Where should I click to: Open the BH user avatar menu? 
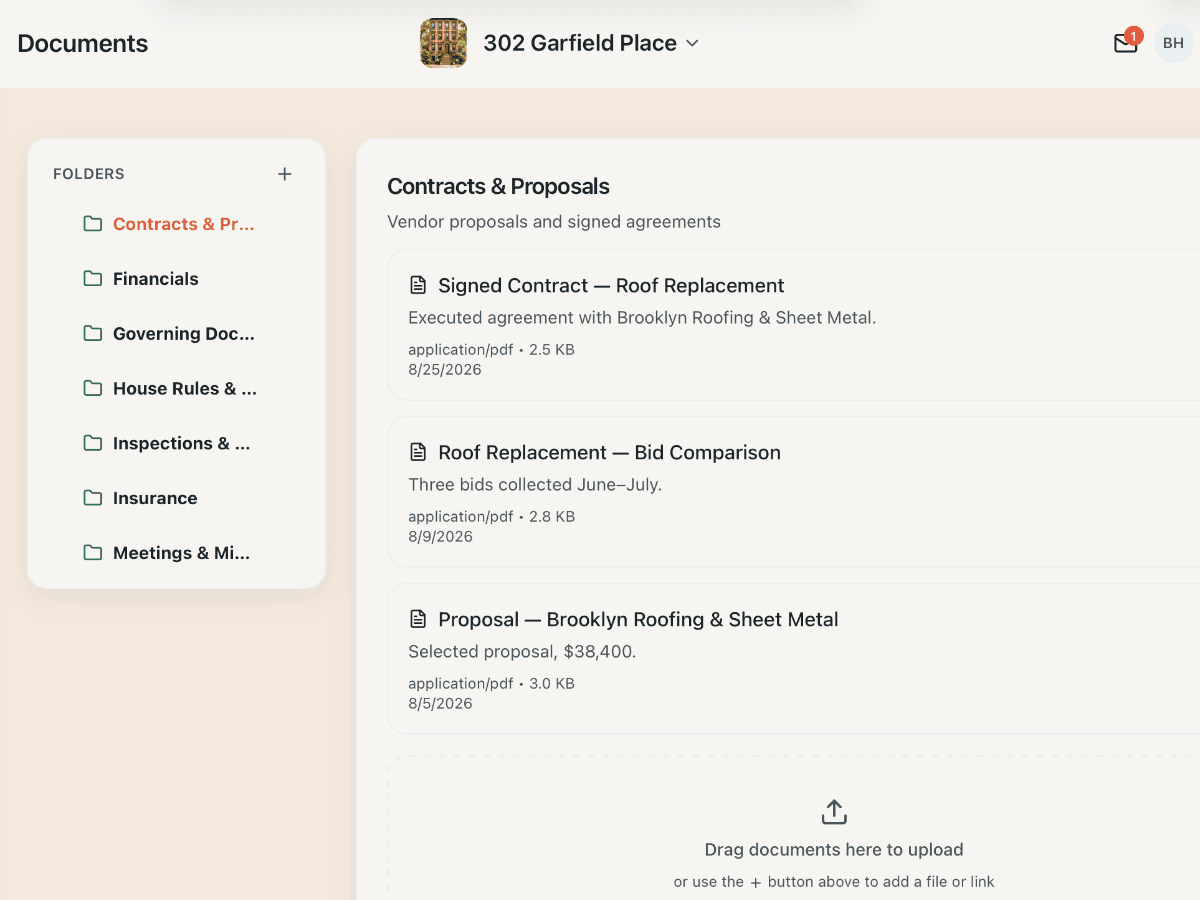pyautogui.click(x=1173, y=43)
